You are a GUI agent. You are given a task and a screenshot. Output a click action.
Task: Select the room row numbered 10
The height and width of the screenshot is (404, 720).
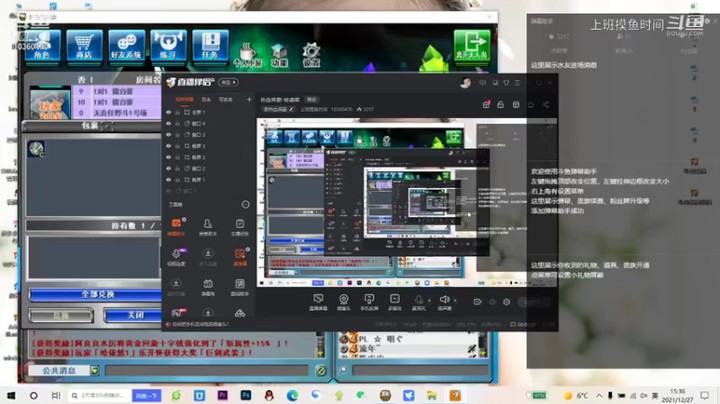point(117,102)
